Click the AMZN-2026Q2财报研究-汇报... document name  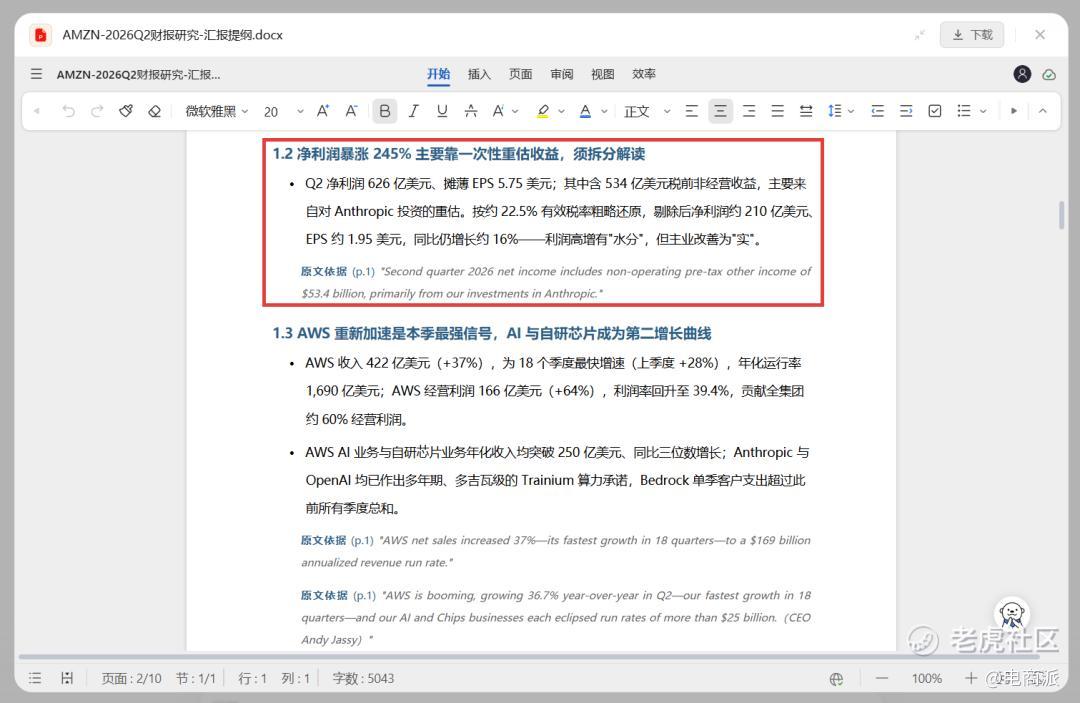click(138, 74)
